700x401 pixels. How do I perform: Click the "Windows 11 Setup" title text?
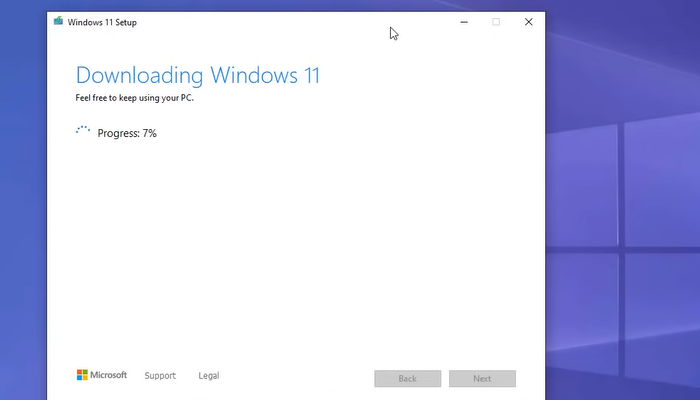[x=102, y=22]
